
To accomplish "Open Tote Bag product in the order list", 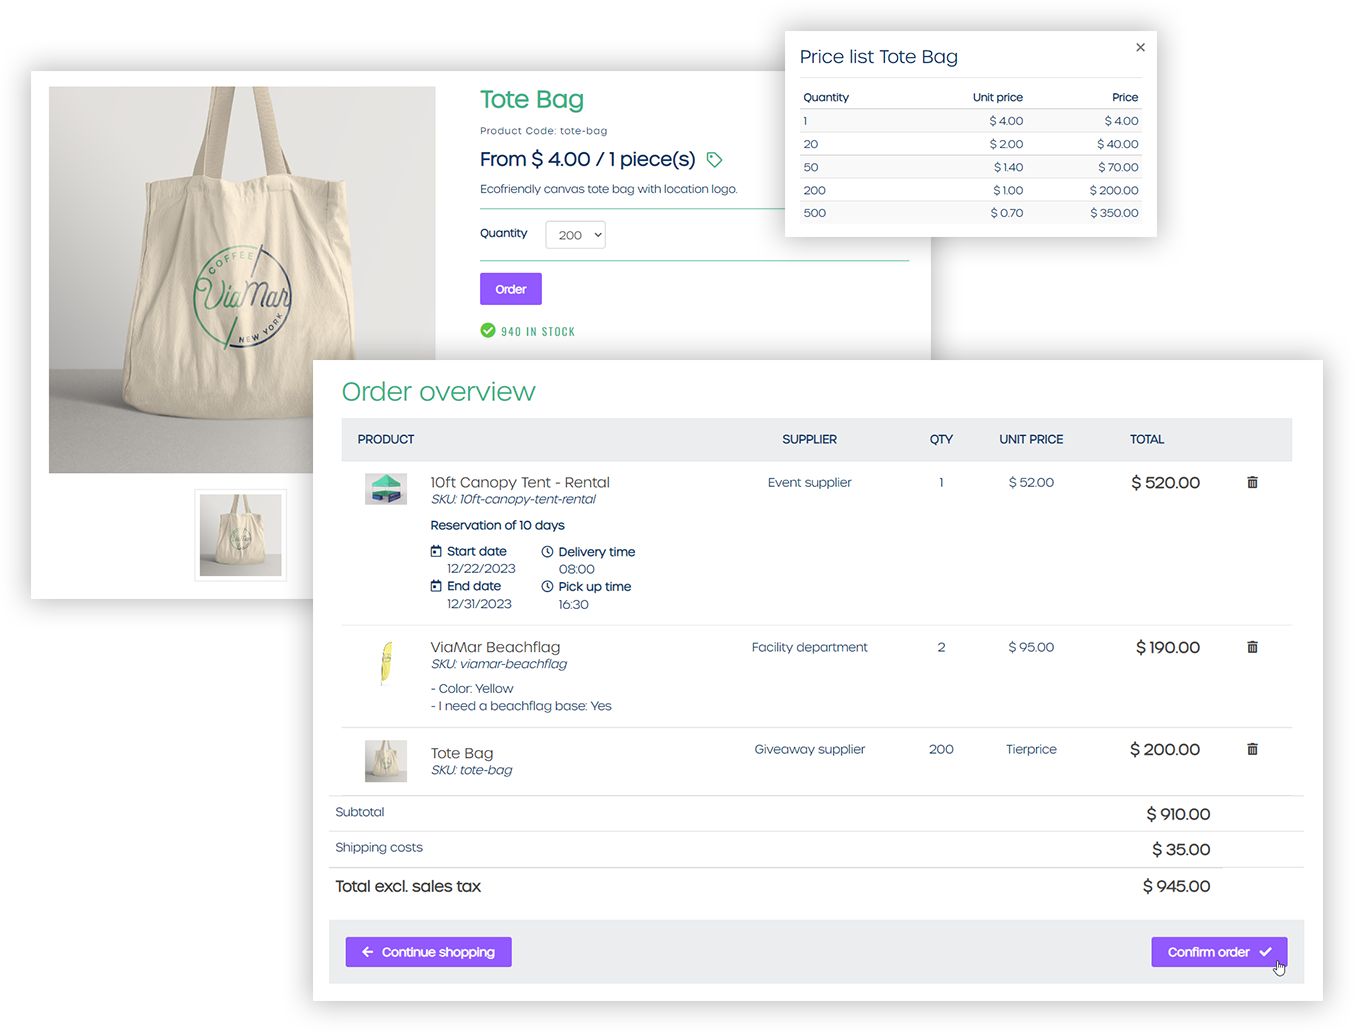I will [x=462, y=753].
